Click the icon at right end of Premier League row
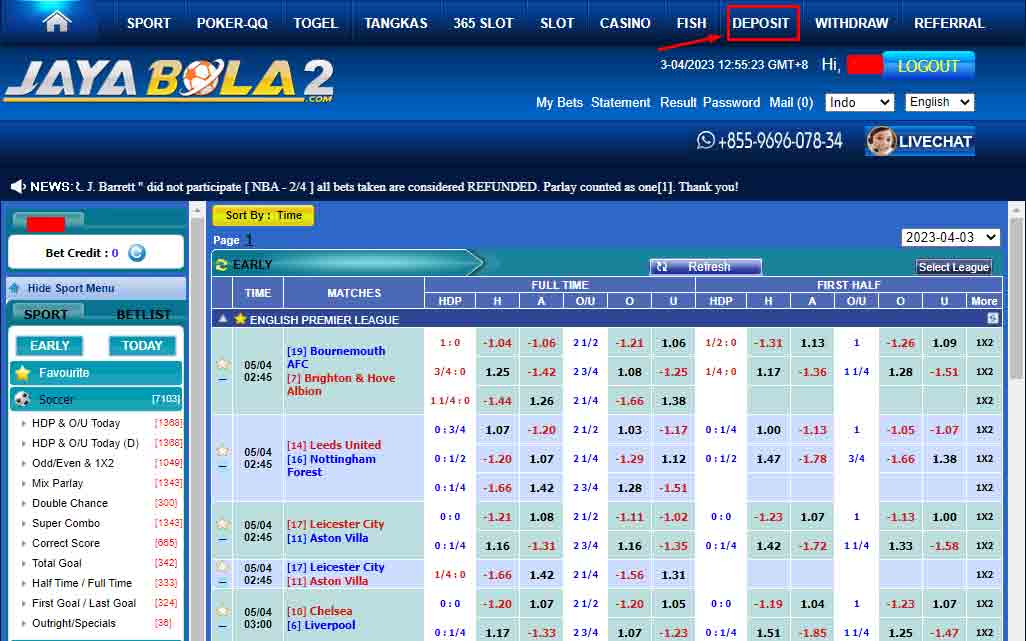The height and width of the screenshot is (641, 1026). click(993, 319)
